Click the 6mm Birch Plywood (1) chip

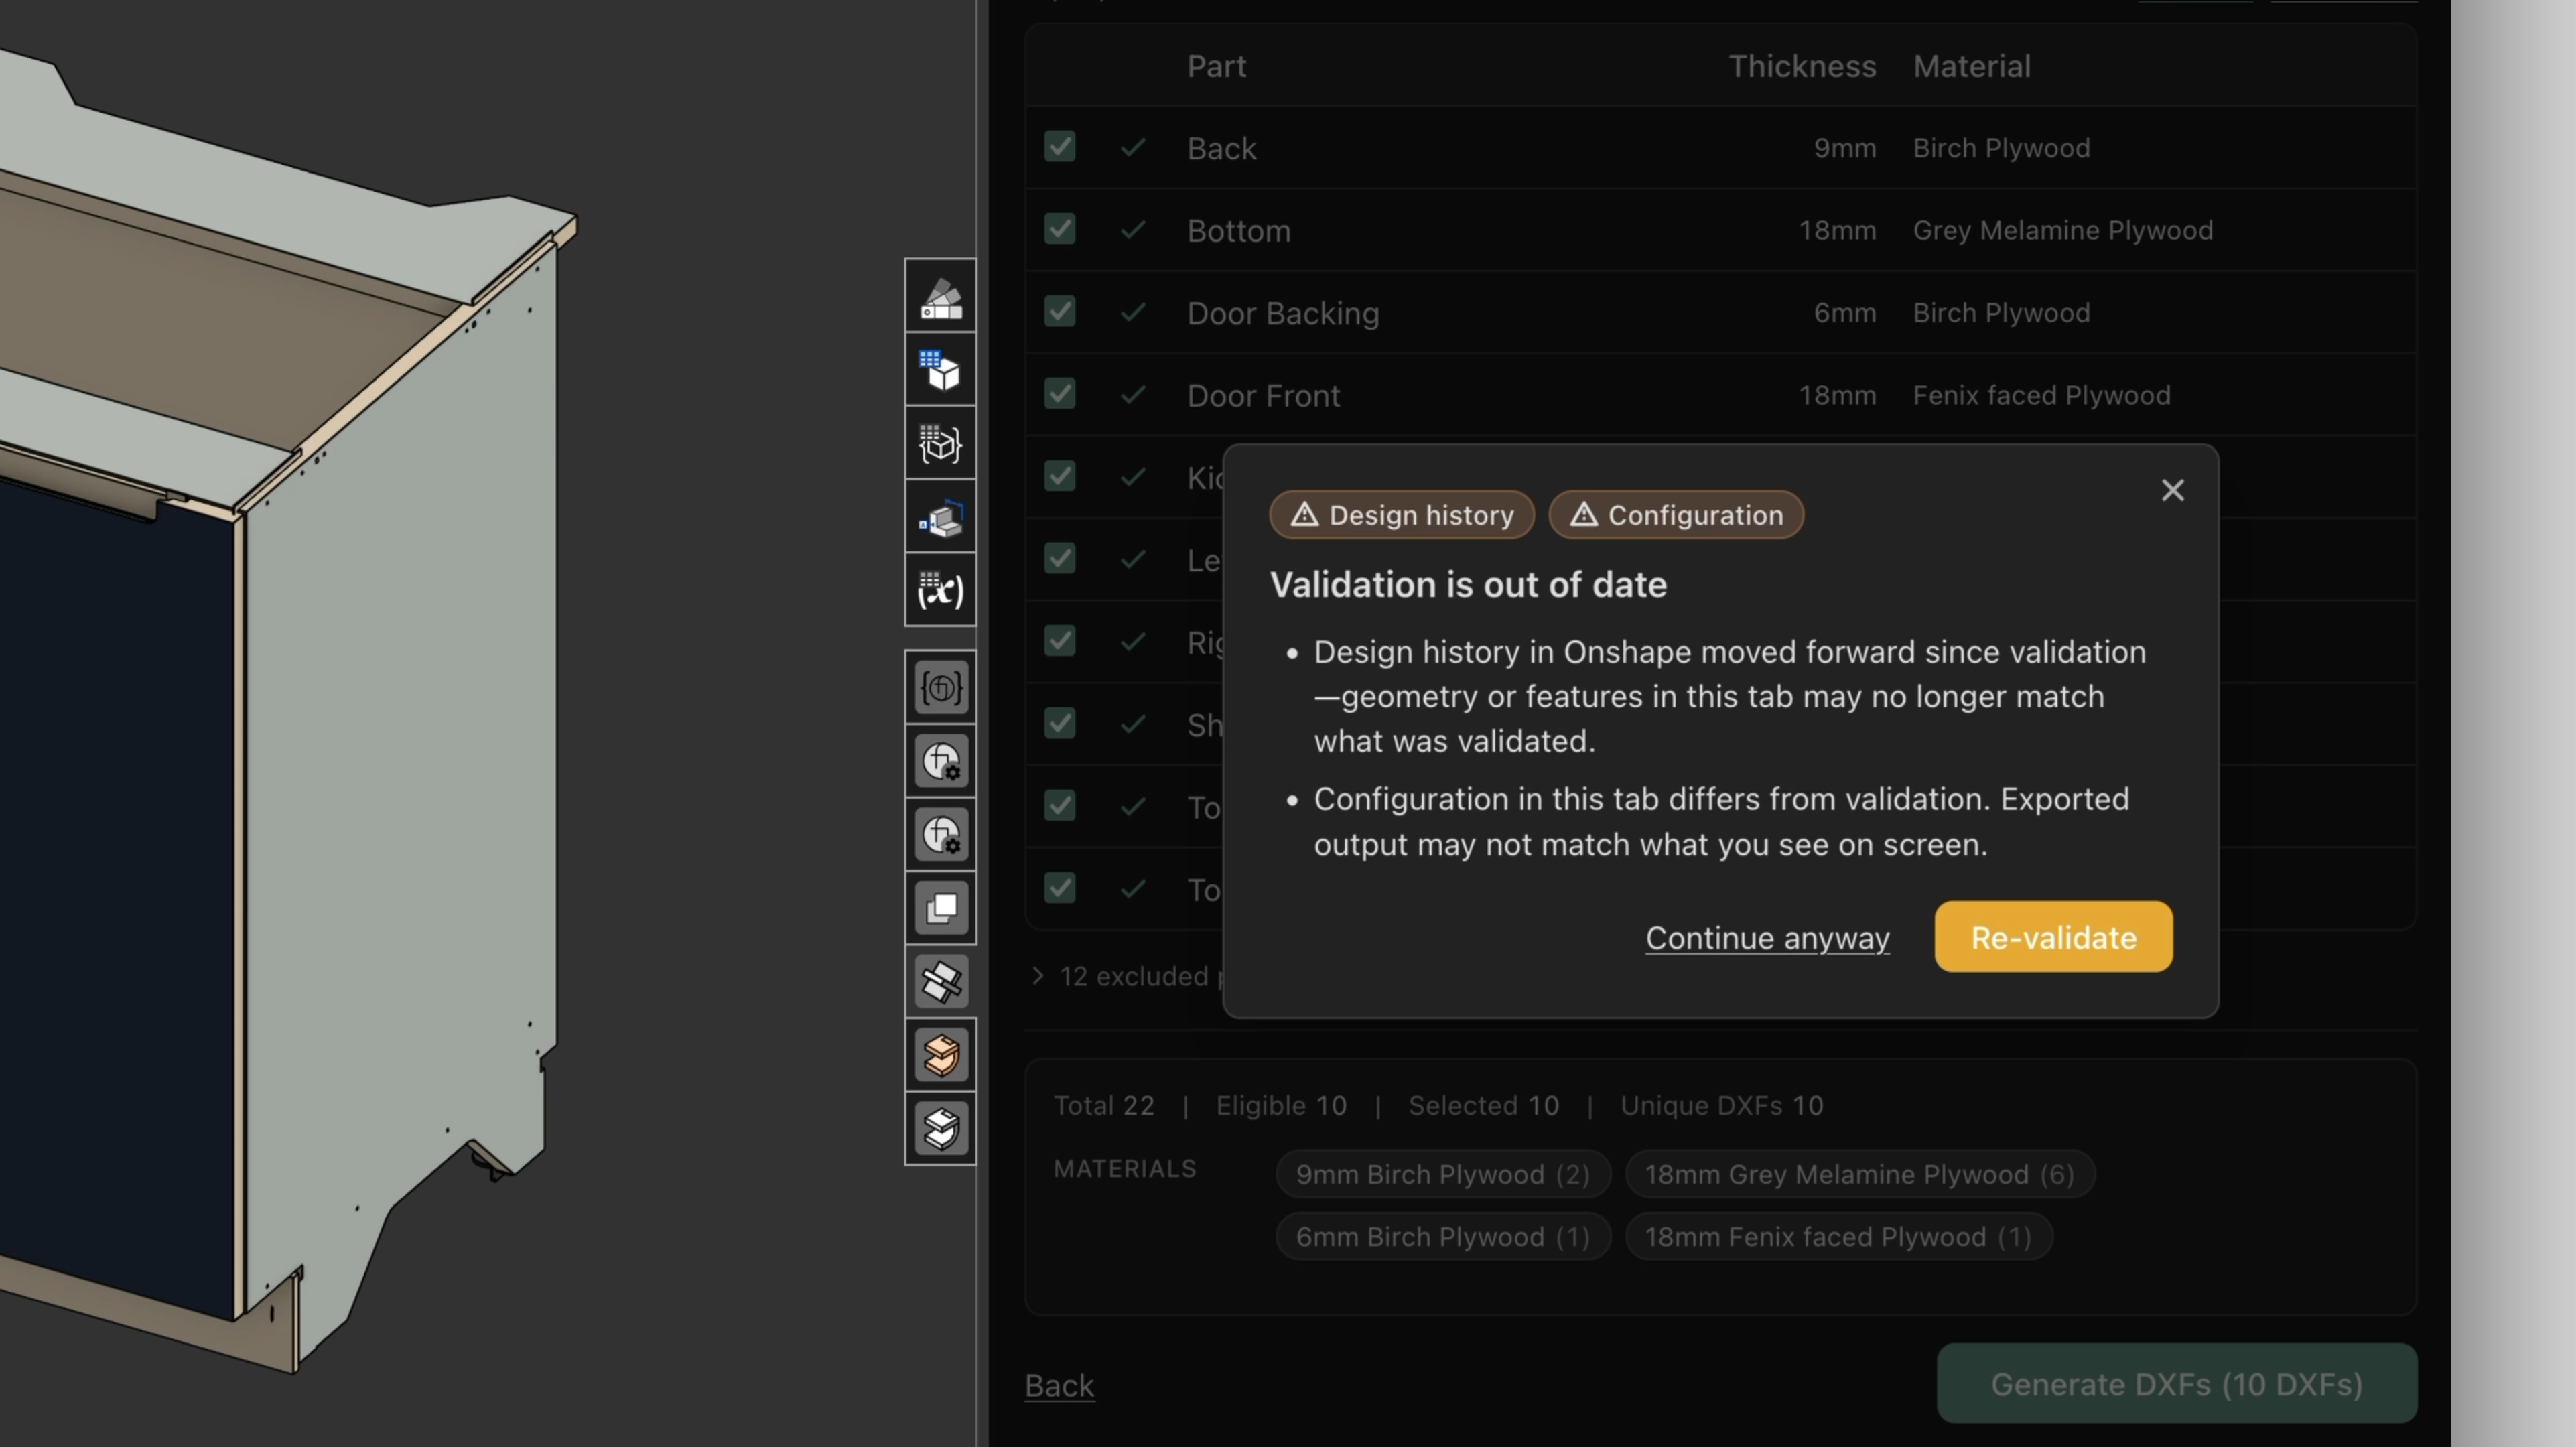tap(1442, 1237)
